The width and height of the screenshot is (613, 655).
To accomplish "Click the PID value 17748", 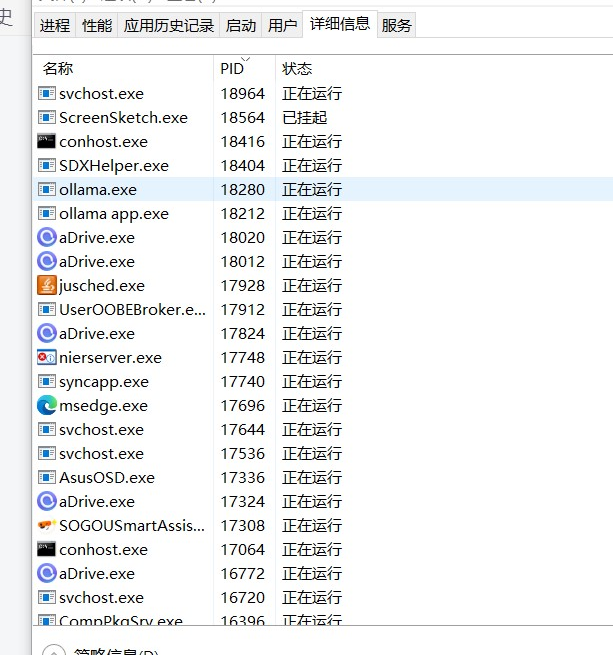I will (x=242, y=358).
